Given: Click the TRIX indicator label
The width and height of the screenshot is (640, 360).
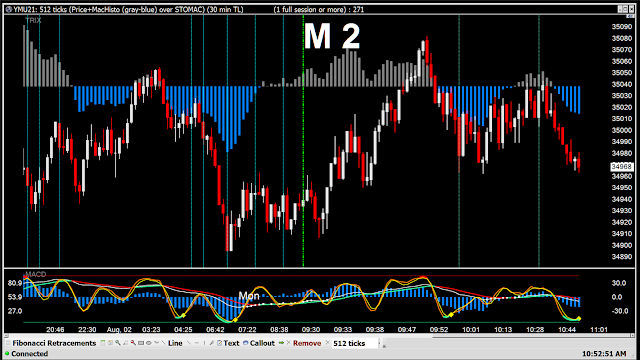Looking at the screenshot, I should [x=33, y=20].
